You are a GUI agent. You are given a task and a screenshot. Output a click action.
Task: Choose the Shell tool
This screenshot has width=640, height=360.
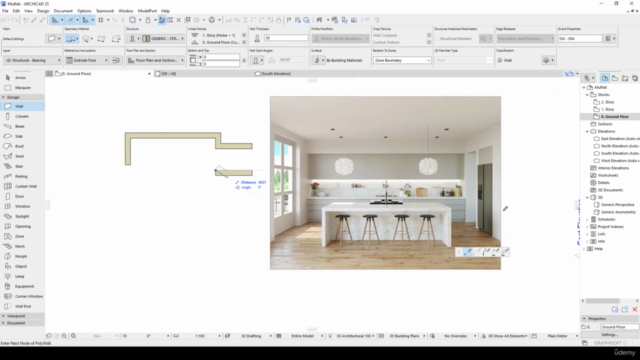(20, 156)
